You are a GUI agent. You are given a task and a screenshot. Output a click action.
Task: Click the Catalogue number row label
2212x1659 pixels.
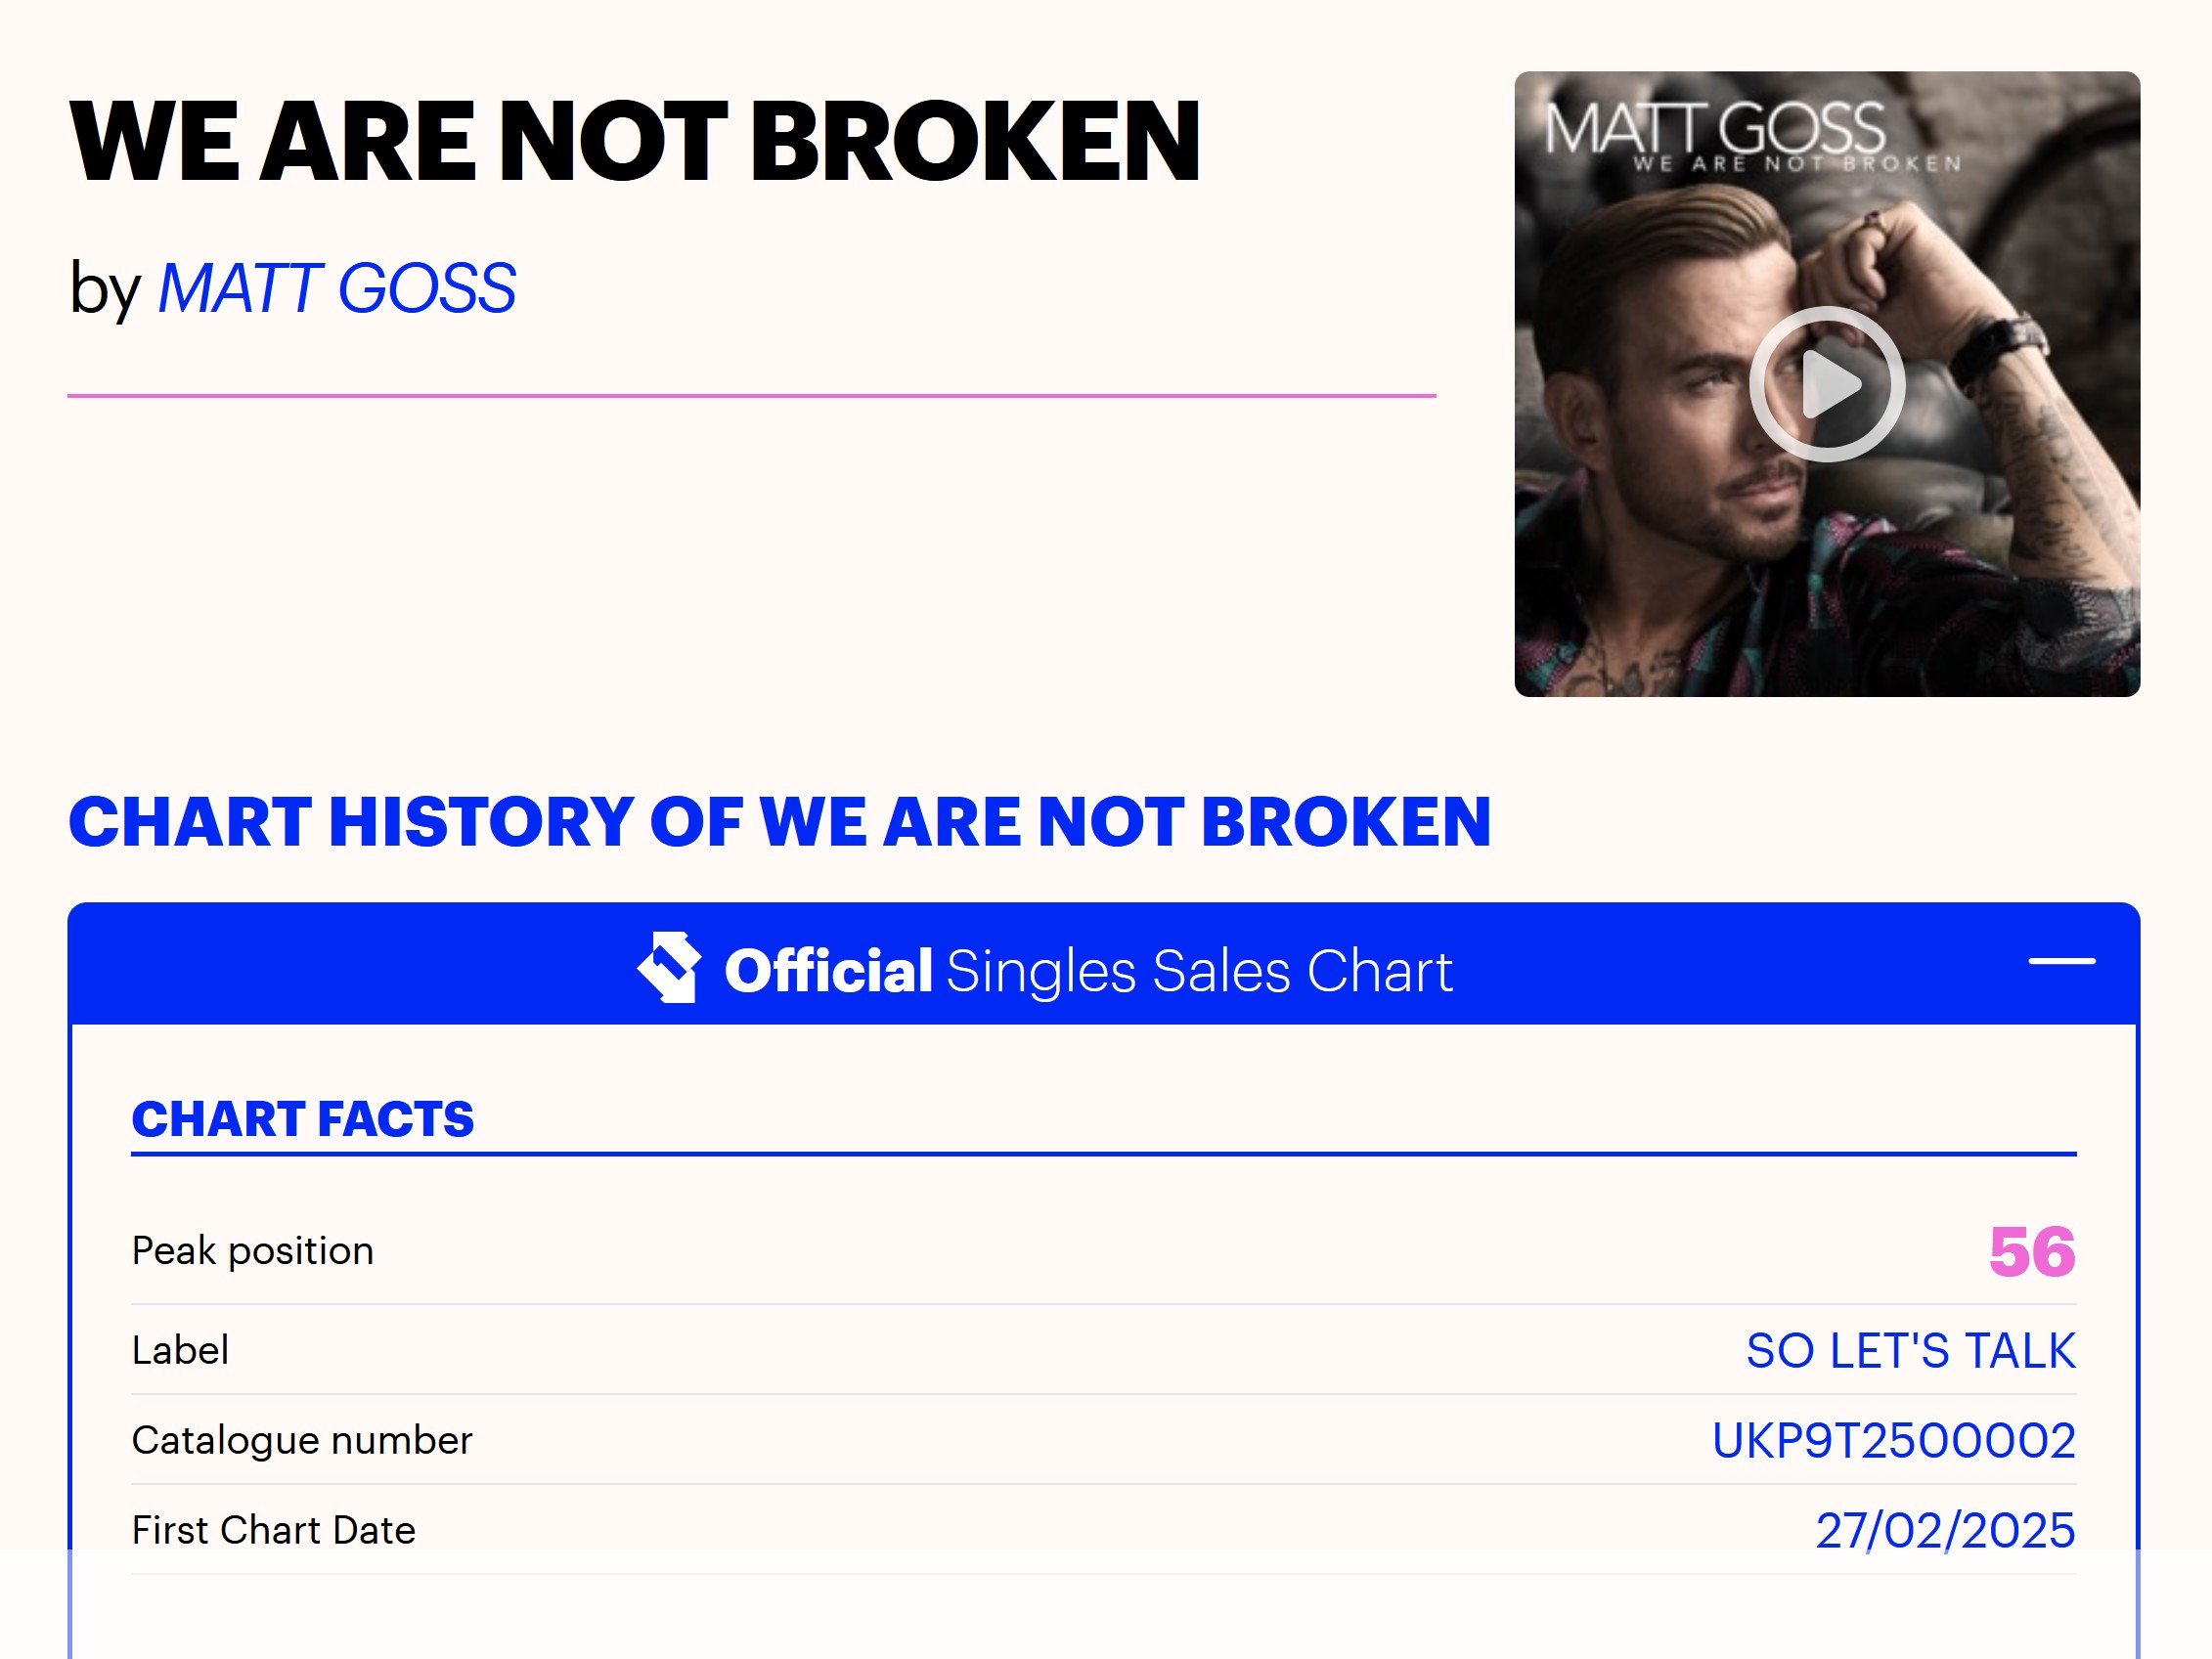[x=301, y=1440]
